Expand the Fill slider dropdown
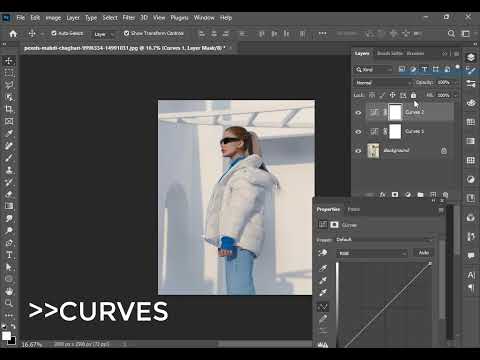 pos(456,95)
